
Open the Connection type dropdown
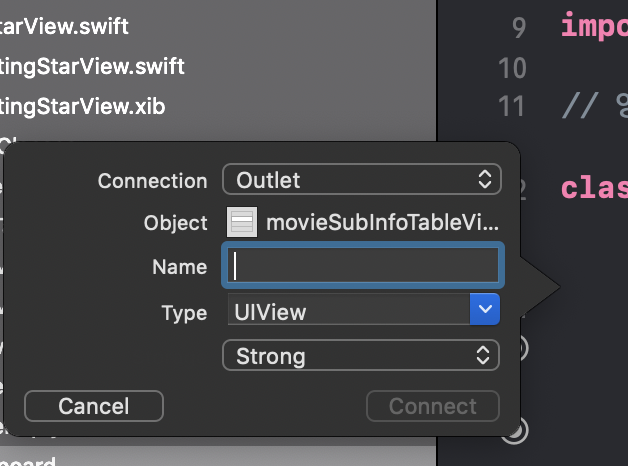[360, 180]
